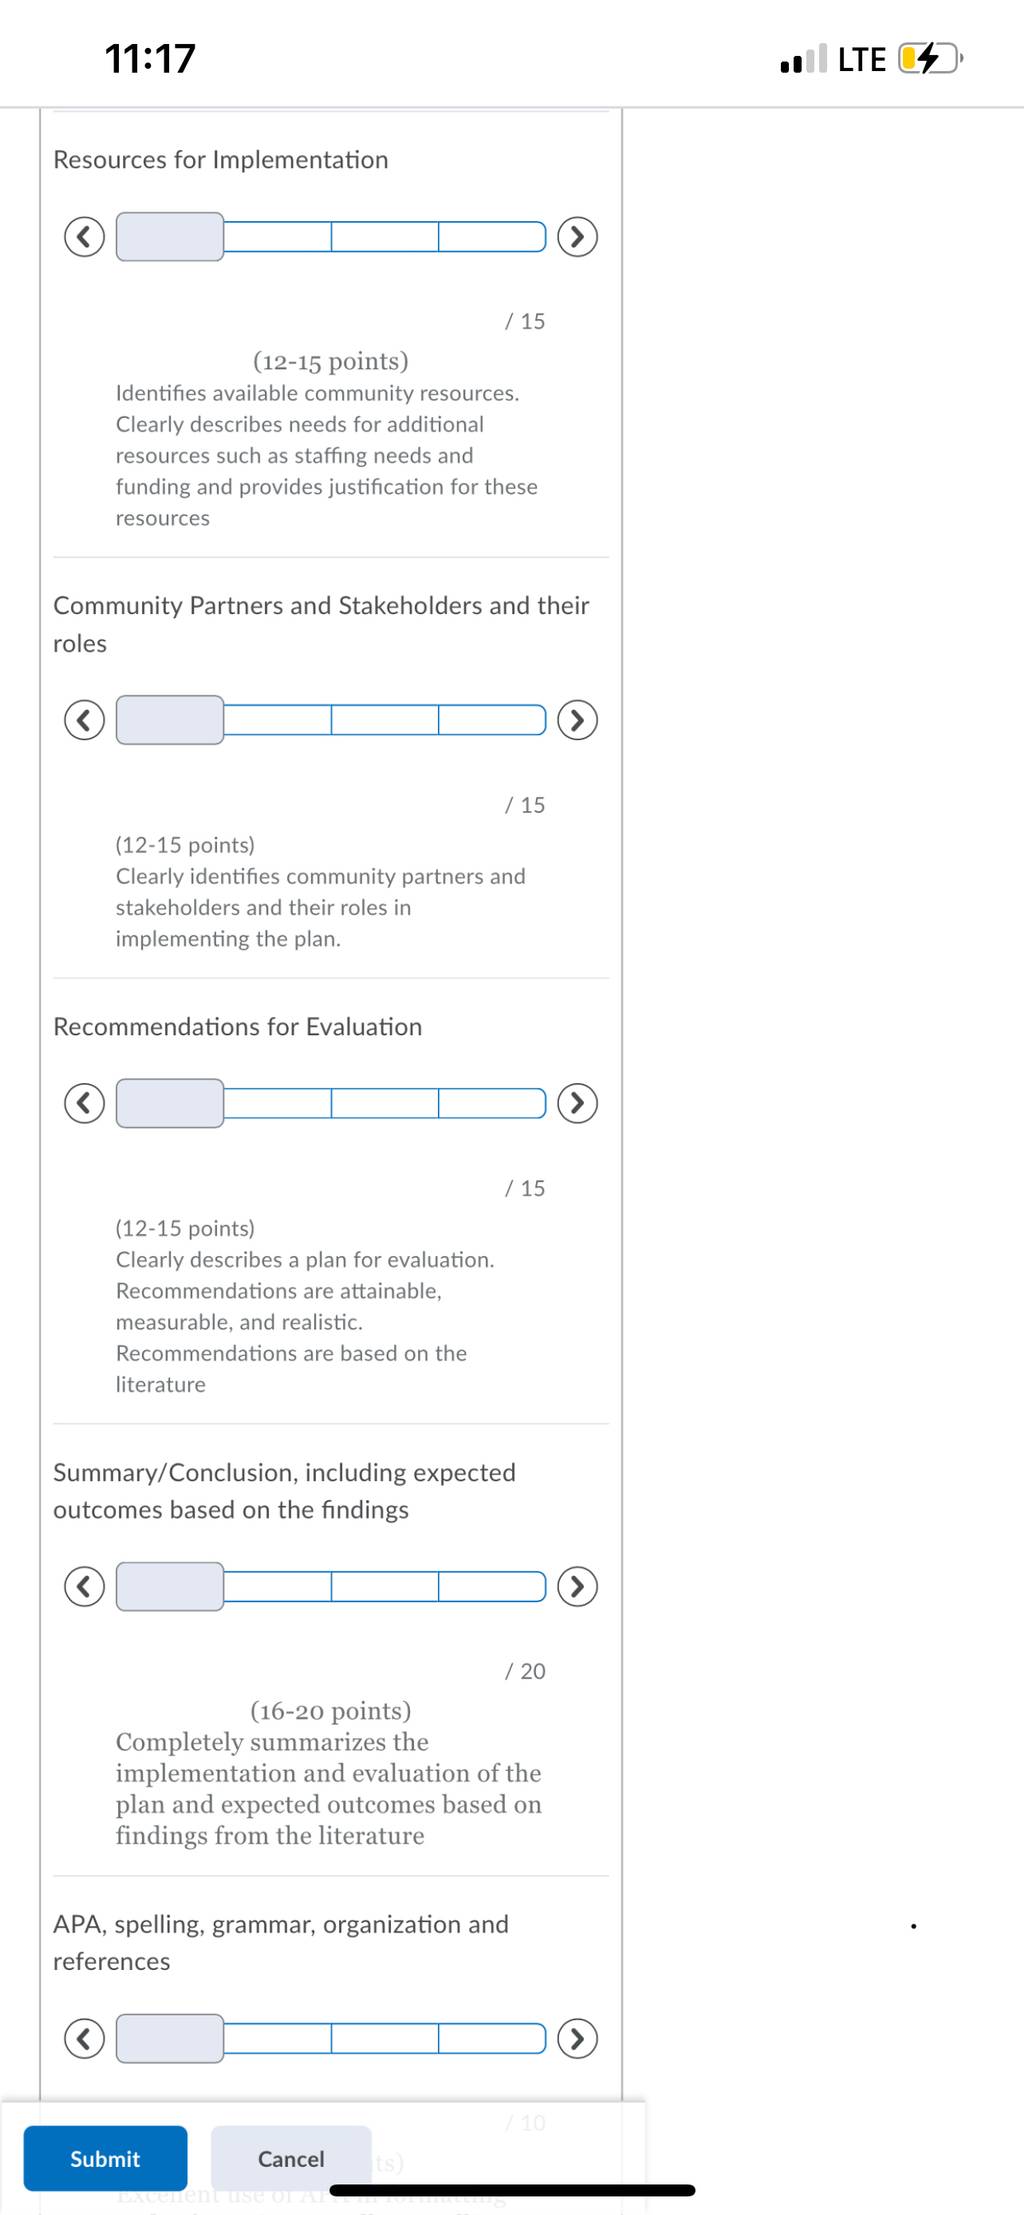
Task: Select last level segment on Summary/Conclusion slider
Action: (x=492, y=1586)
